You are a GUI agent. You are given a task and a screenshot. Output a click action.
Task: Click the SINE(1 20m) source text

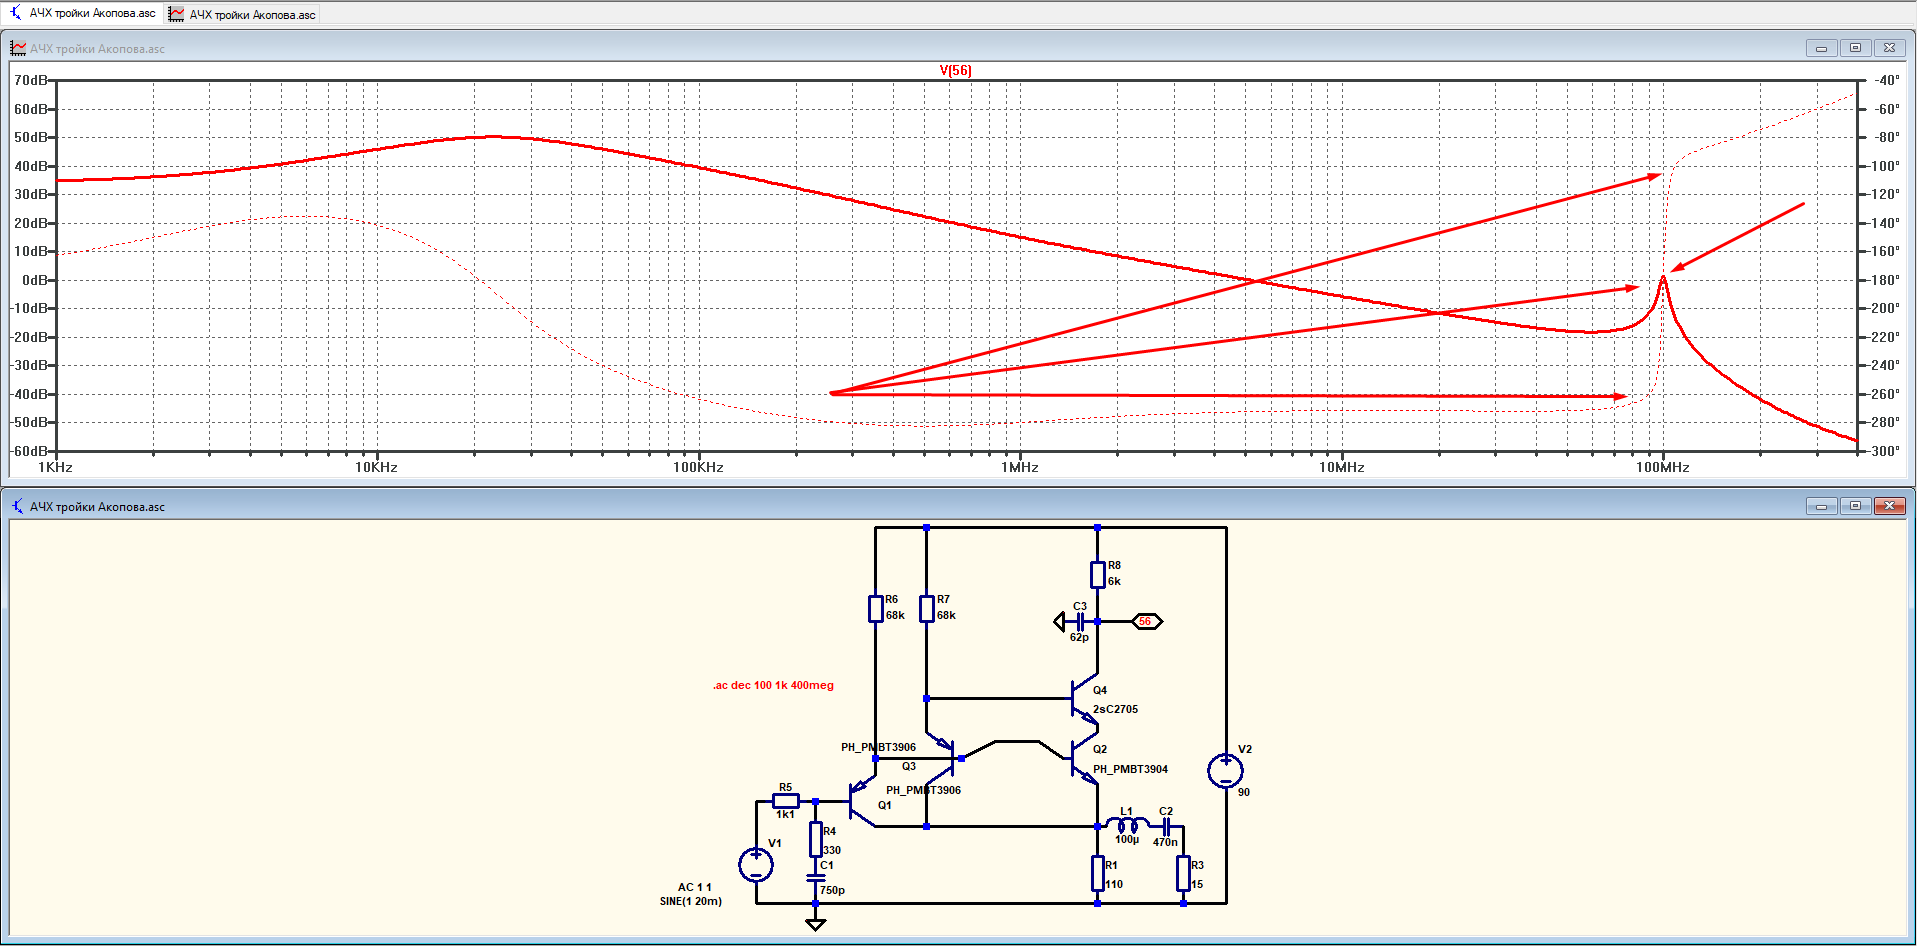point(690,901)
